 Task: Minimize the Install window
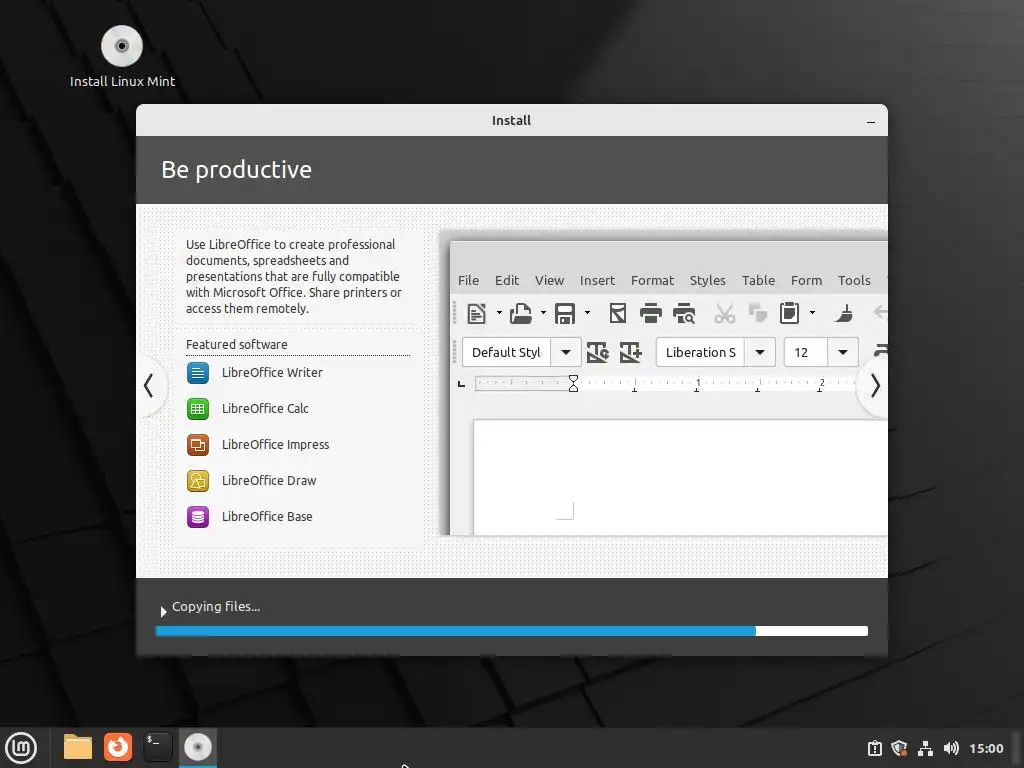point(871,122)
